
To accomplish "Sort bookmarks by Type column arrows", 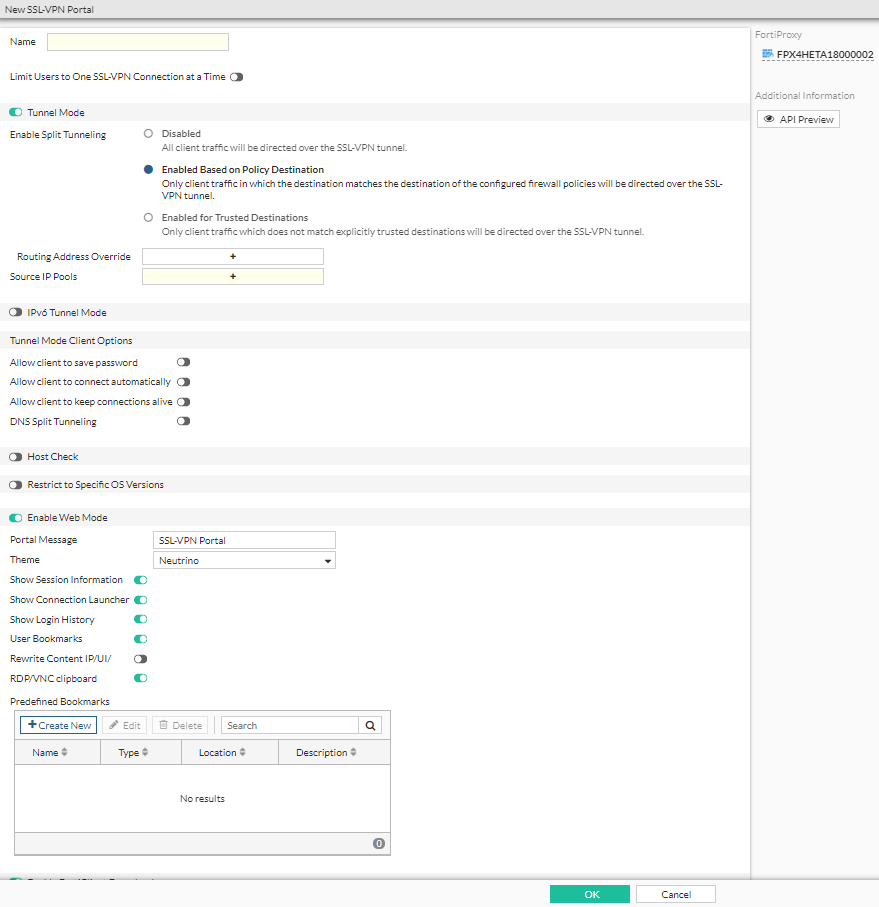I will pyautogui.click(x=145, y=753).
